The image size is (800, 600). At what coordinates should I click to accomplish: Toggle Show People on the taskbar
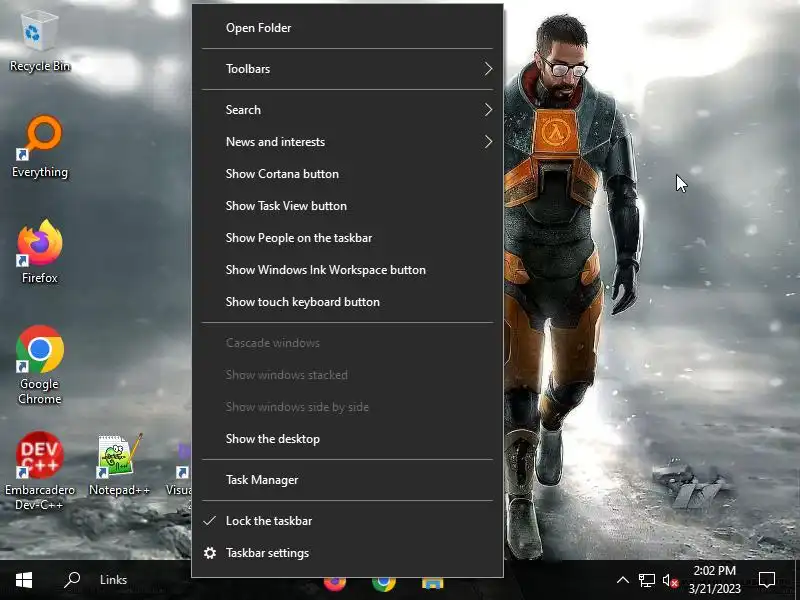347,238
